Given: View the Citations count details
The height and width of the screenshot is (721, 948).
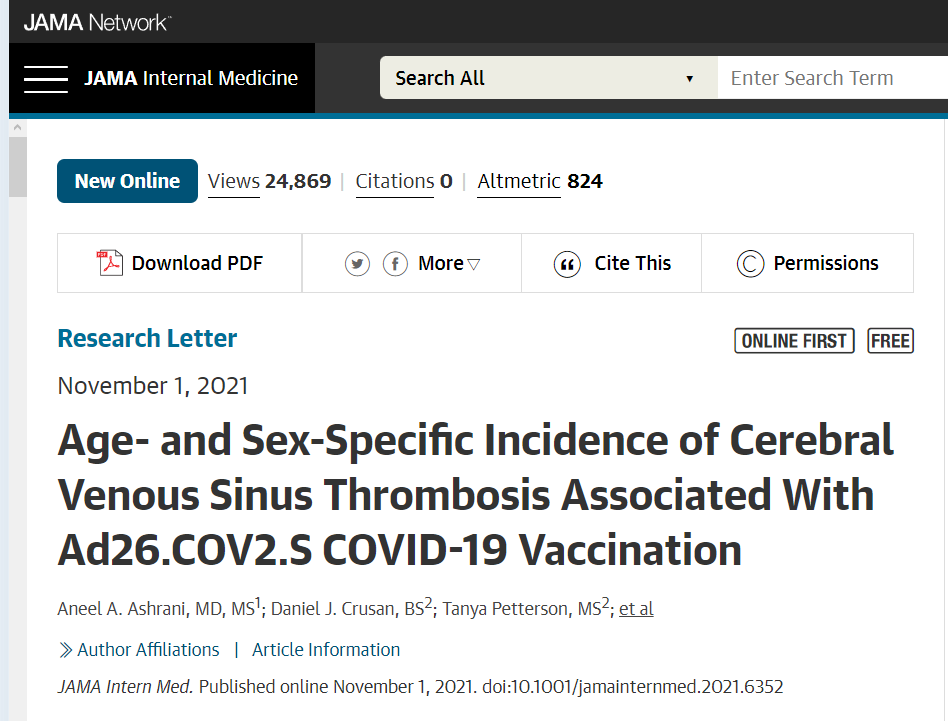Looking at the screenshot, I should (404, 181).
